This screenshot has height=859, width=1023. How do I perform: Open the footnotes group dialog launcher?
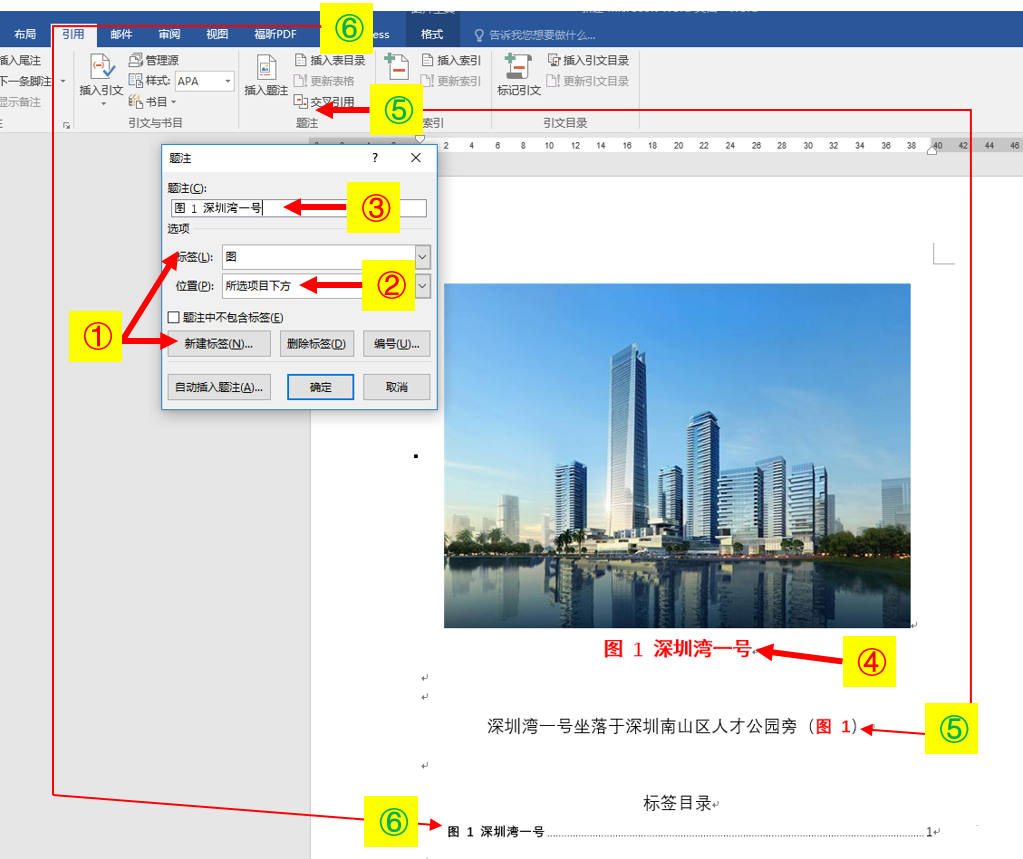[x=67, y=125]
